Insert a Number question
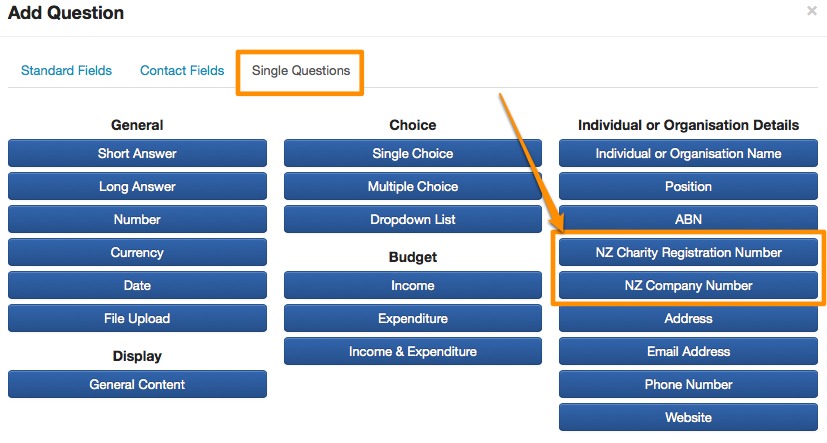This screenshot has height=443, width=827. click(x=137, y=220)
